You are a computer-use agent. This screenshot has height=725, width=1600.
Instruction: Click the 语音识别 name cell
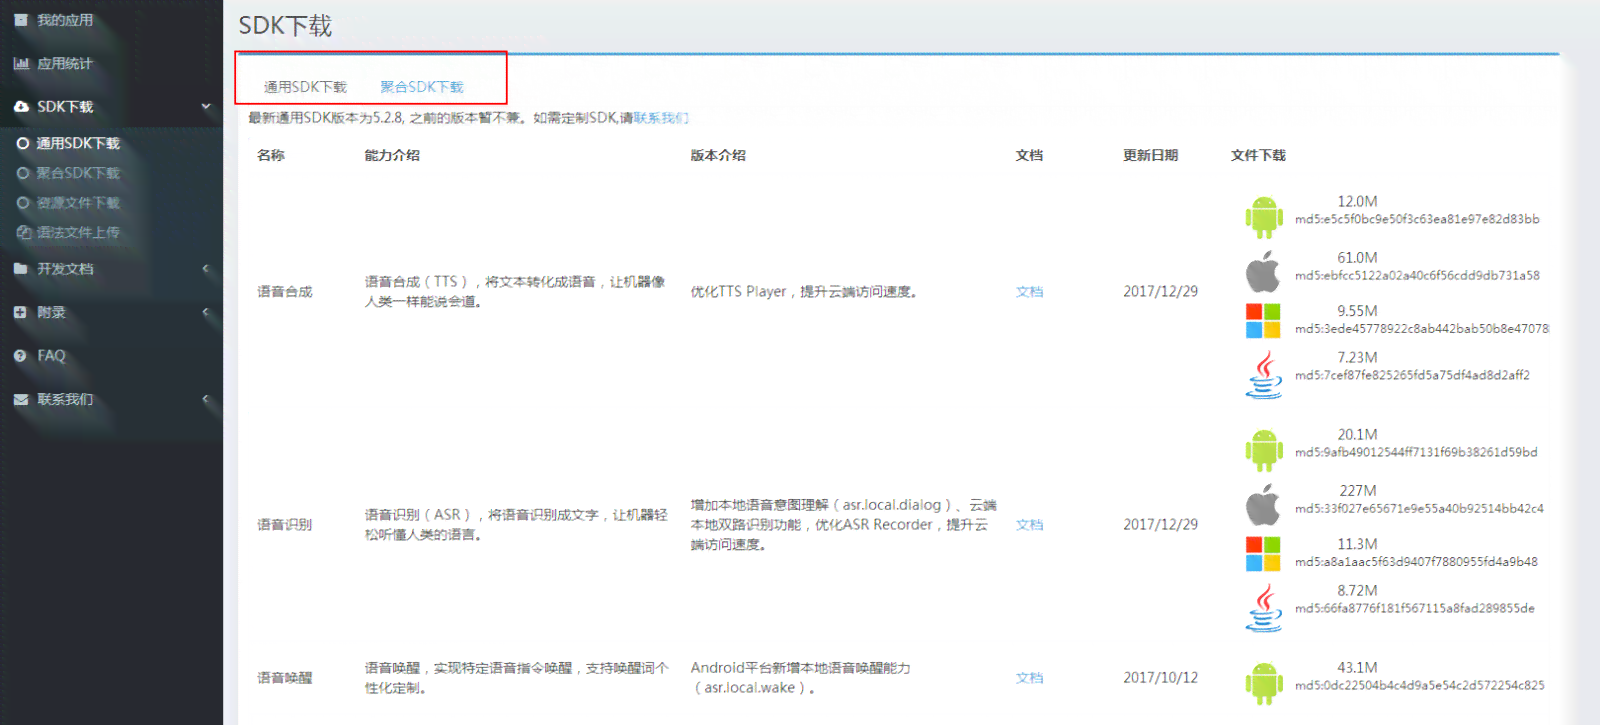[x=285, y=525]
